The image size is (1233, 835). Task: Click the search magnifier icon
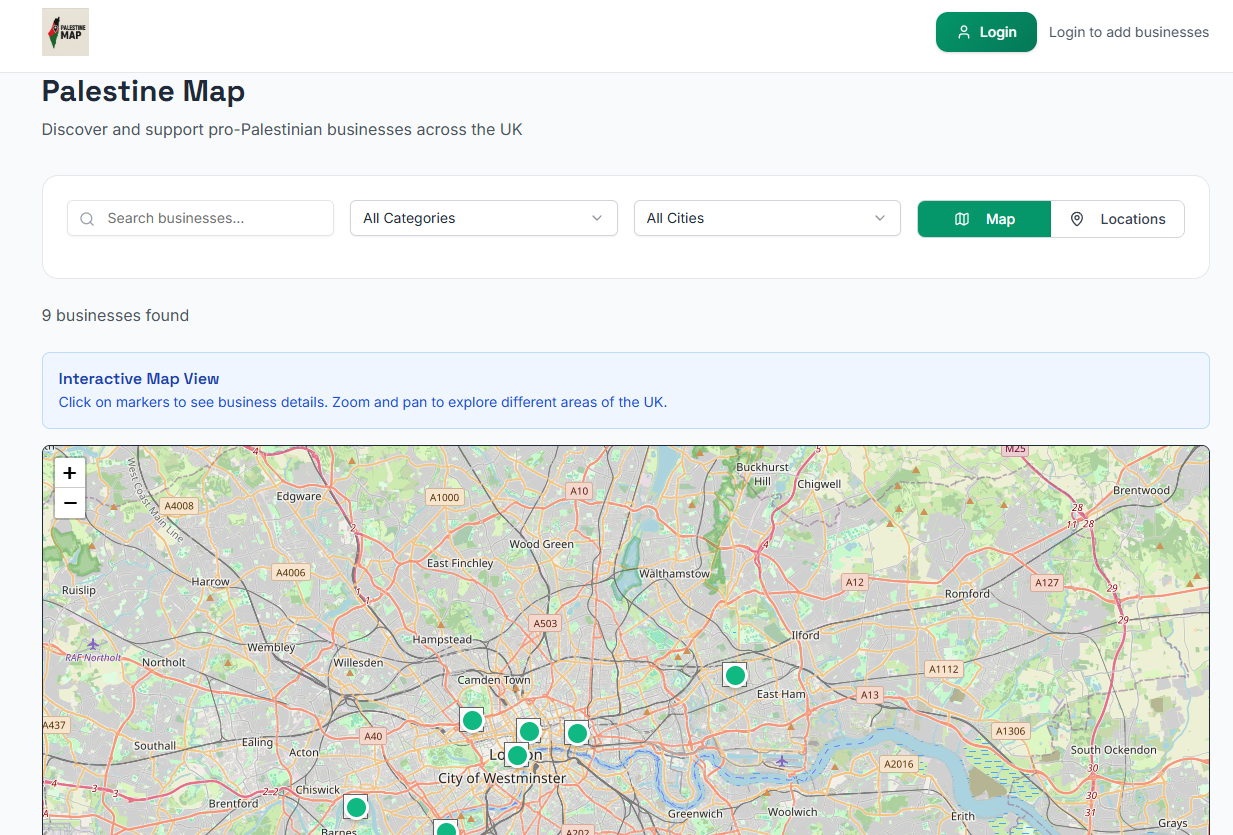[x=87, y=219]
